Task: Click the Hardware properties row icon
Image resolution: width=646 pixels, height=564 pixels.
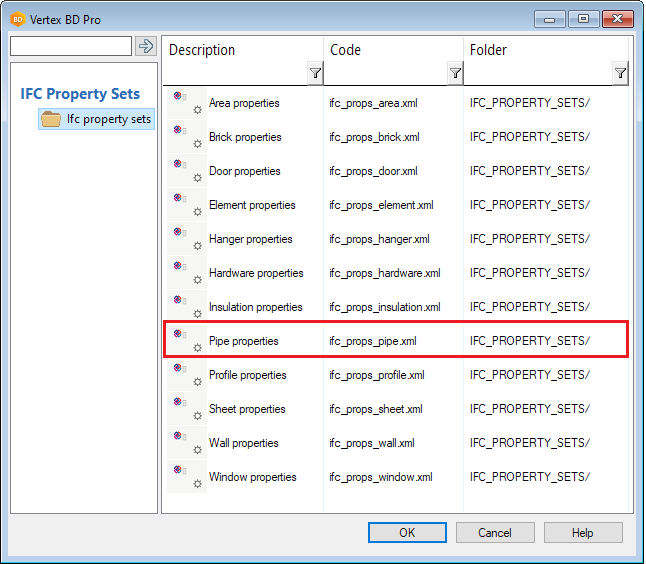Action: (x=187, y=273)
